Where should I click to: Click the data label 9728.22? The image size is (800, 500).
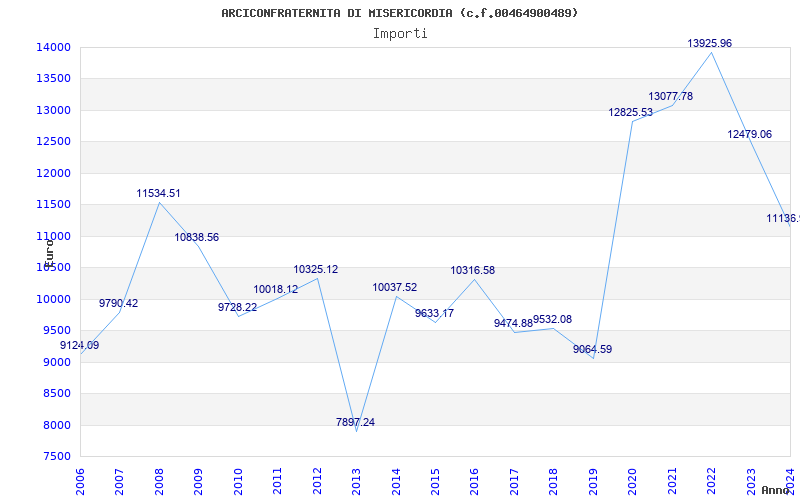point(238,307)
